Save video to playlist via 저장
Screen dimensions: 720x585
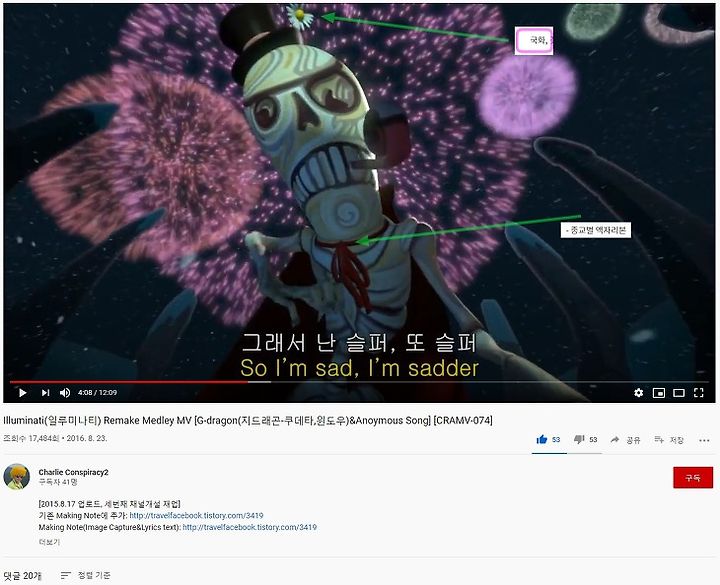(x=669, y=440)
